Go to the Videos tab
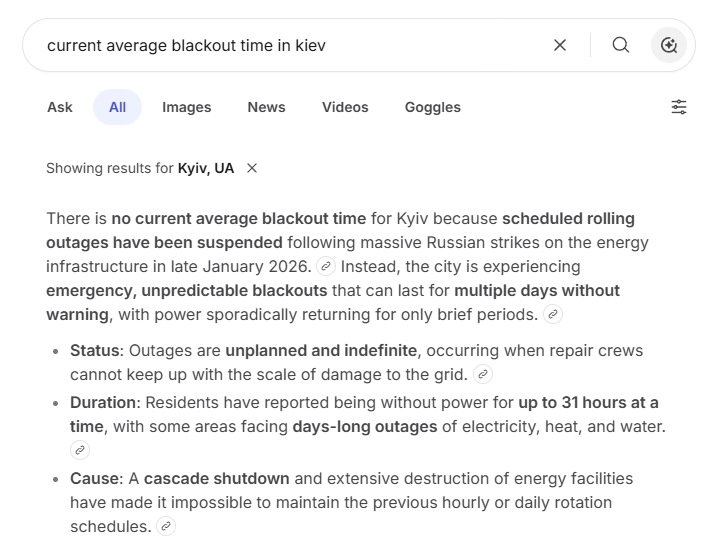718x551 pixels. click(345, 107)
